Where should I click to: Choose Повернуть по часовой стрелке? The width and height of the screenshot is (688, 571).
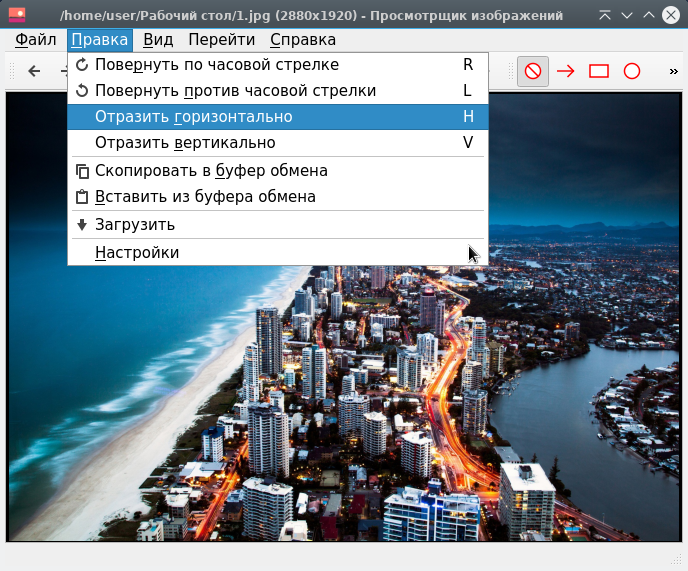pos(217,65)
